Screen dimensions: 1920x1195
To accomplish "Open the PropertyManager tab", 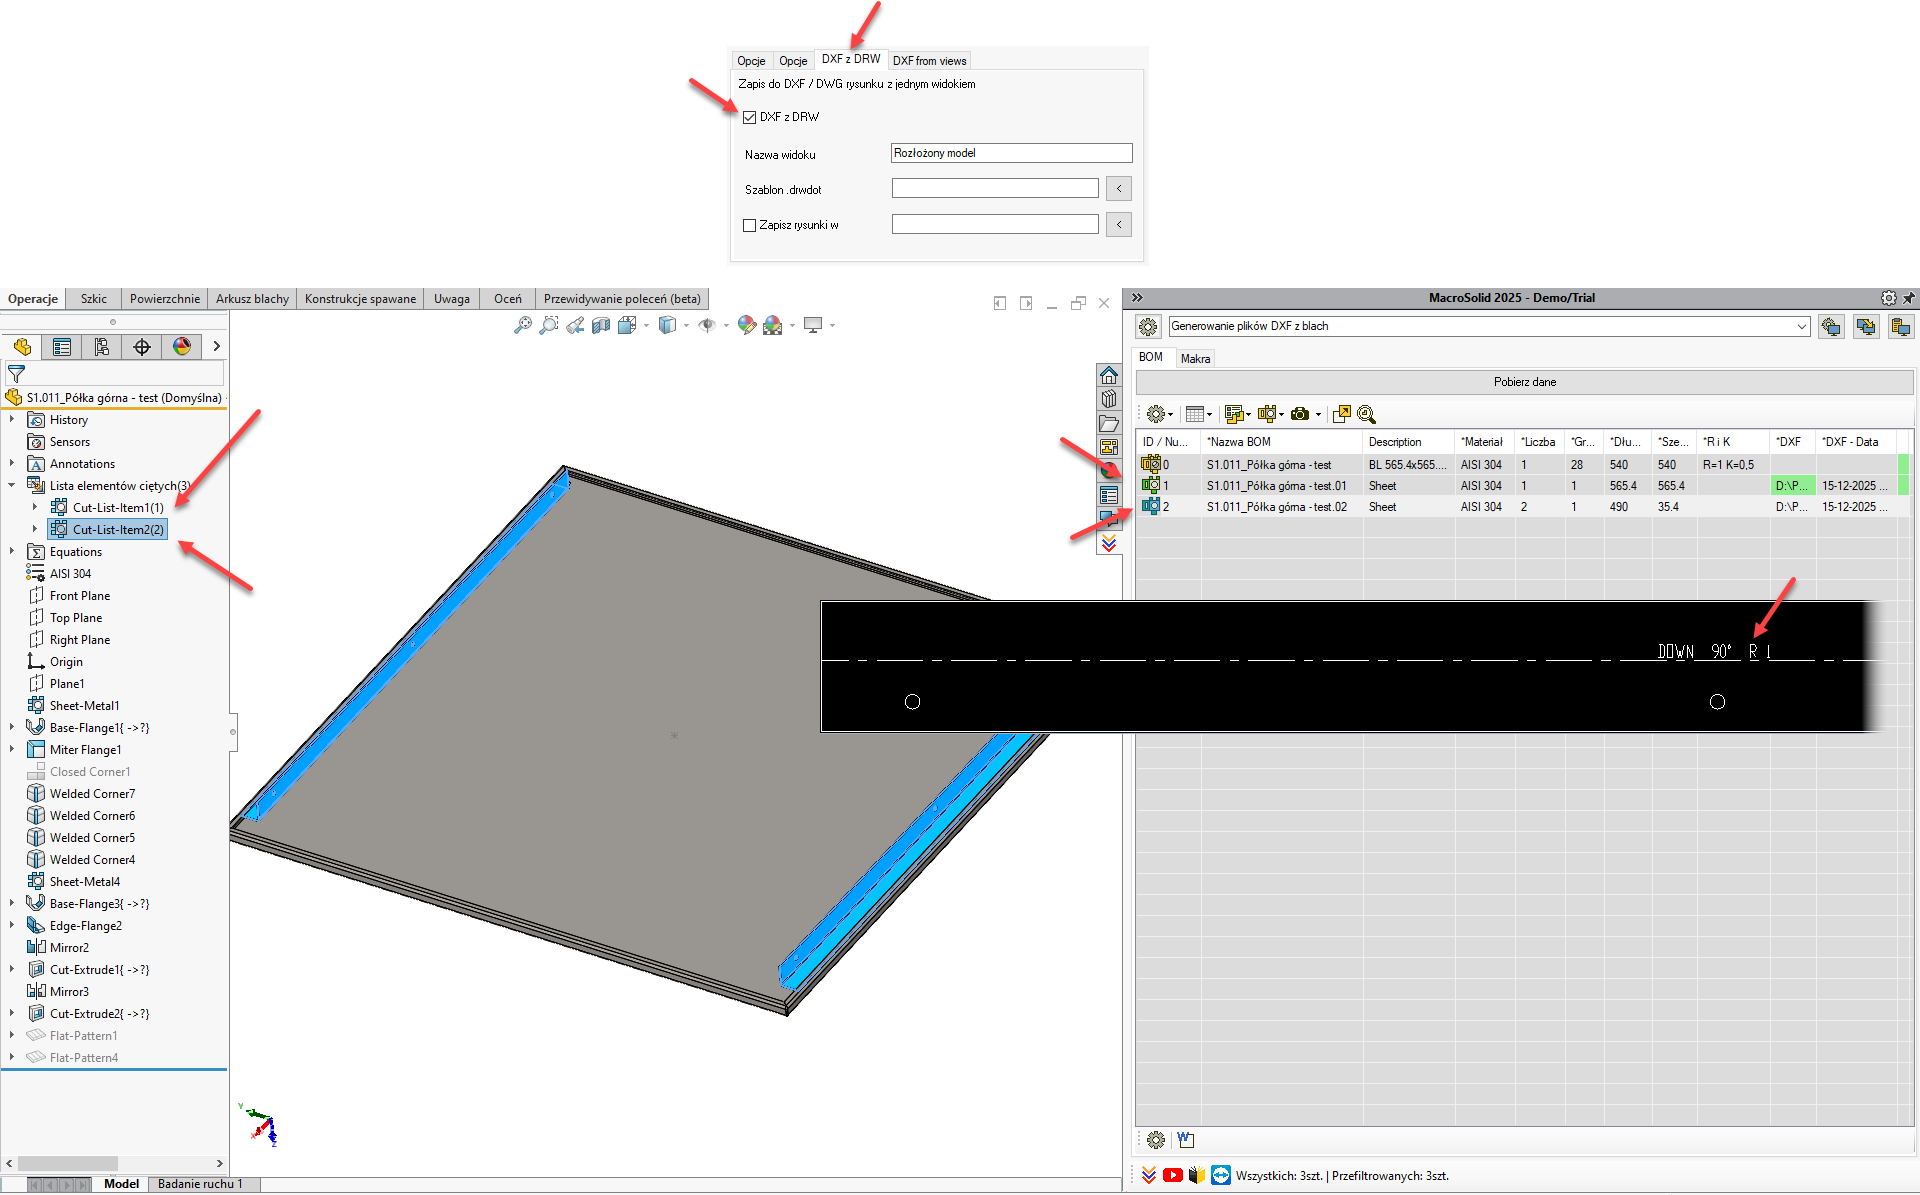I will (62, 347).
